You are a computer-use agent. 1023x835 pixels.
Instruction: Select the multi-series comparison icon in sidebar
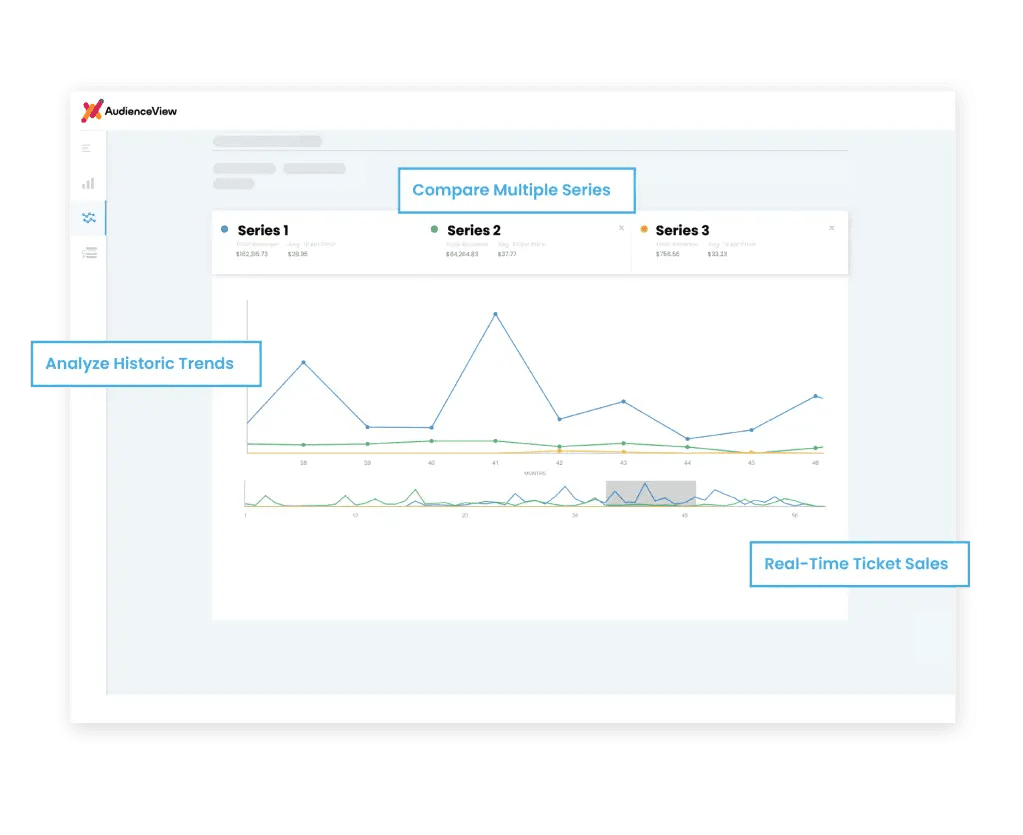89,217
